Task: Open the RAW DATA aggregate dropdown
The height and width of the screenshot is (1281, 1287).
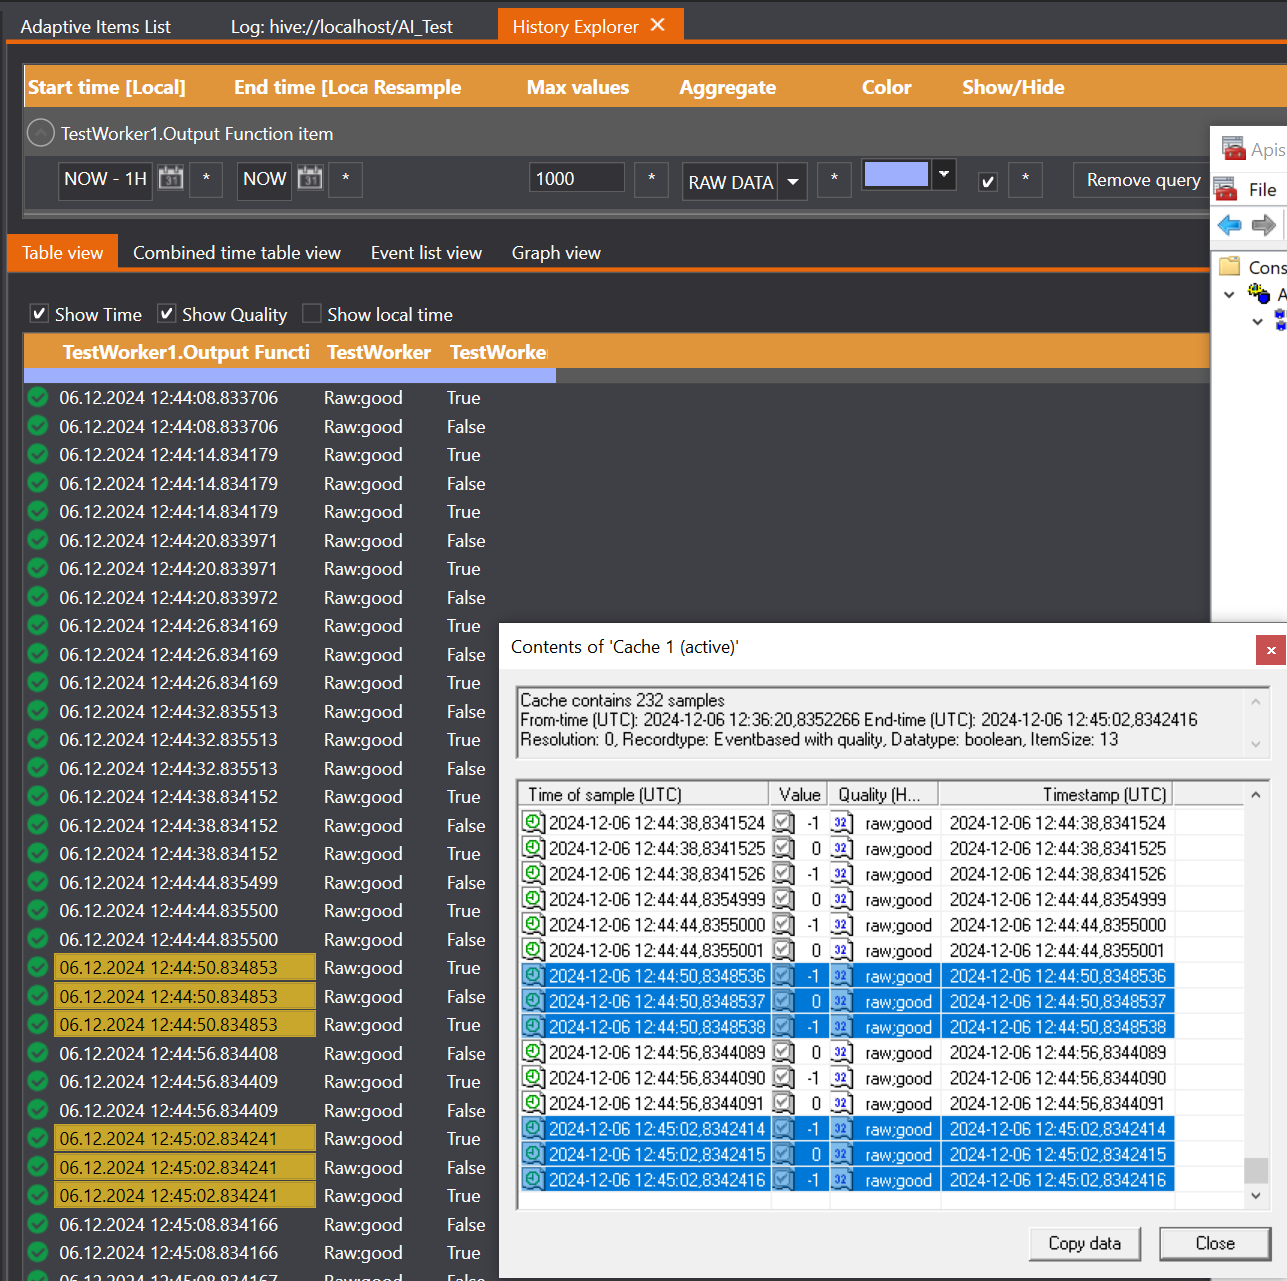Action: coord(792,182)
